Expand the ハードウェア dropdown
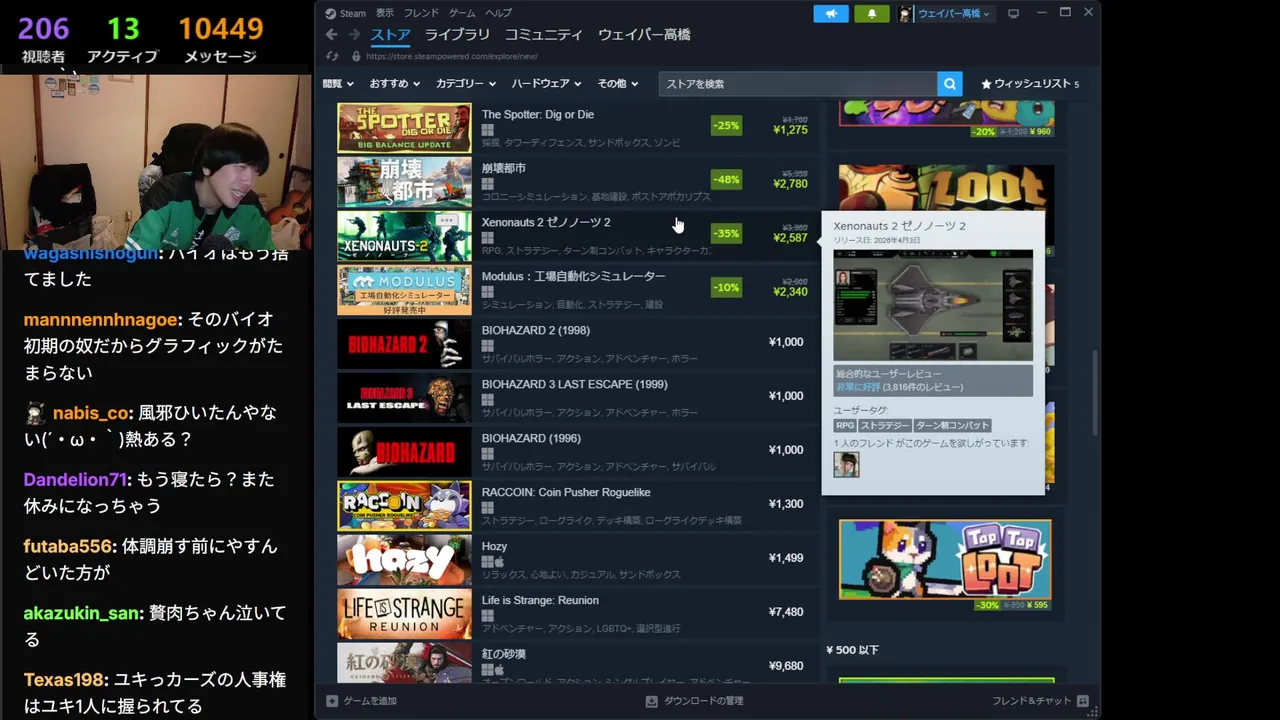This screenshot has height=720, width=1280. [x=546, y=84]
